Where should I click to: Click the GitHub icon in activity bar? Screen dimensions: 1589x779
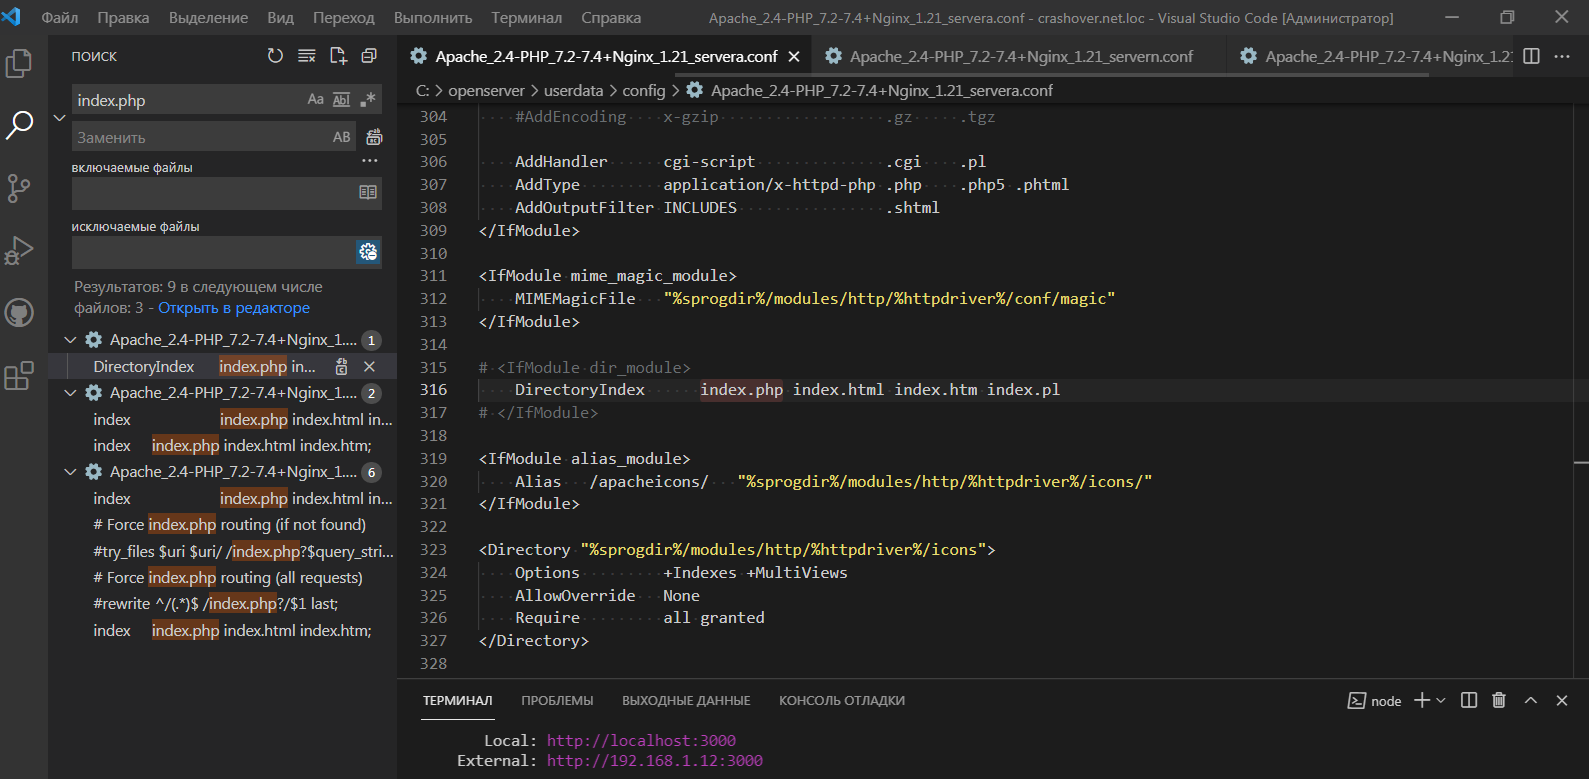pyautogui.click(x=19, y=313)
